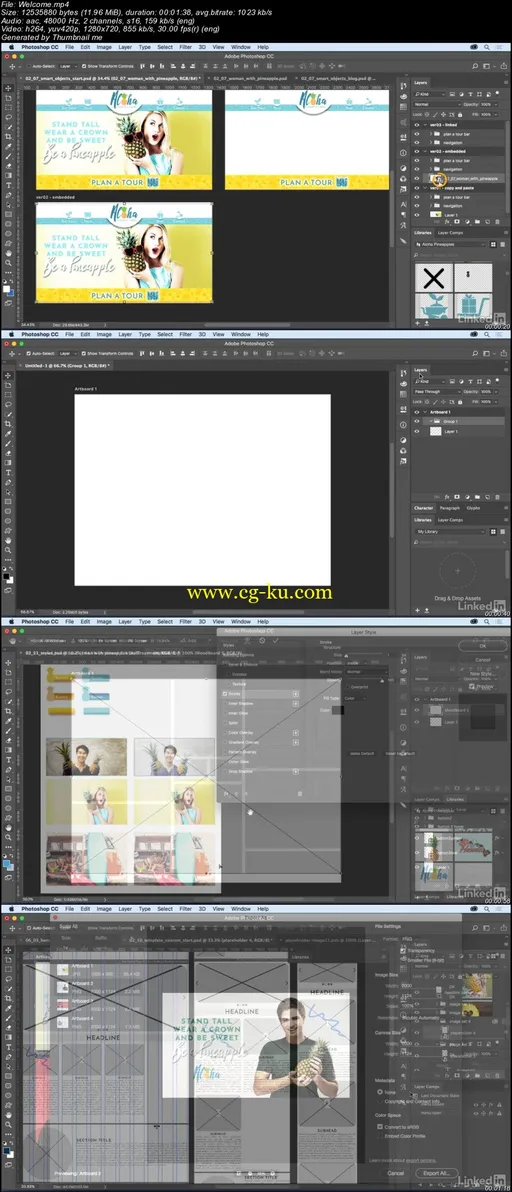Select the Zoom tool in the Untitled-1 window
Screen dimensions: 512x1192
(8, 550)
